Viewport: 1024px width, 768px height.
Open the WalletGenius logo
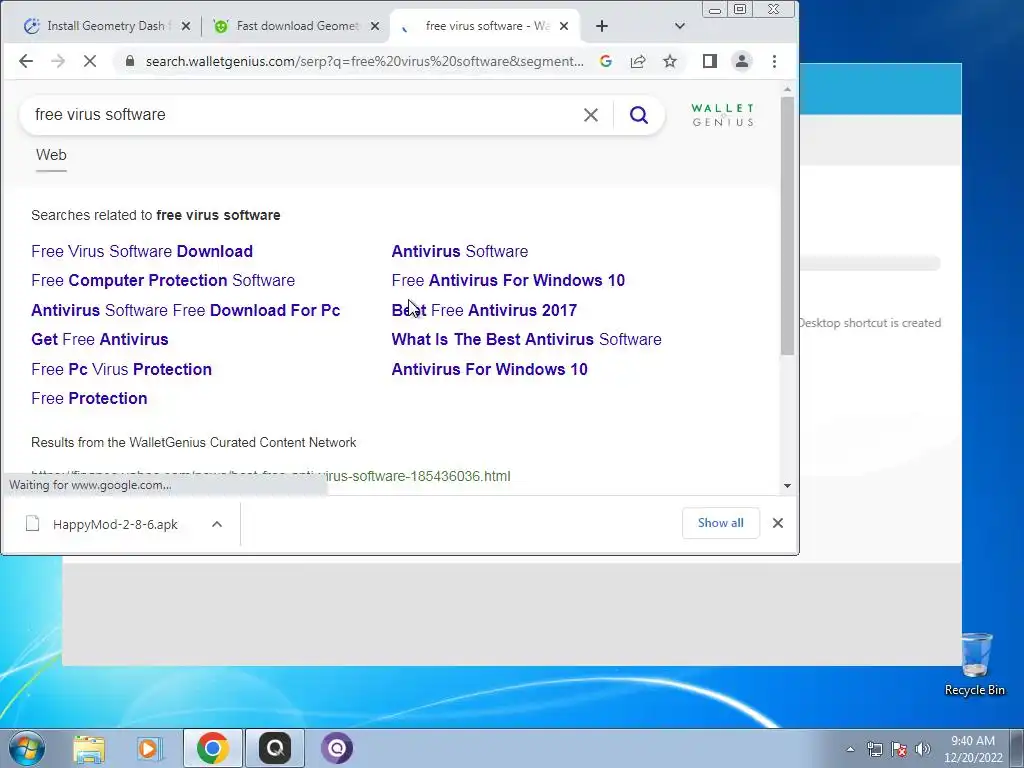pos(722,115)
